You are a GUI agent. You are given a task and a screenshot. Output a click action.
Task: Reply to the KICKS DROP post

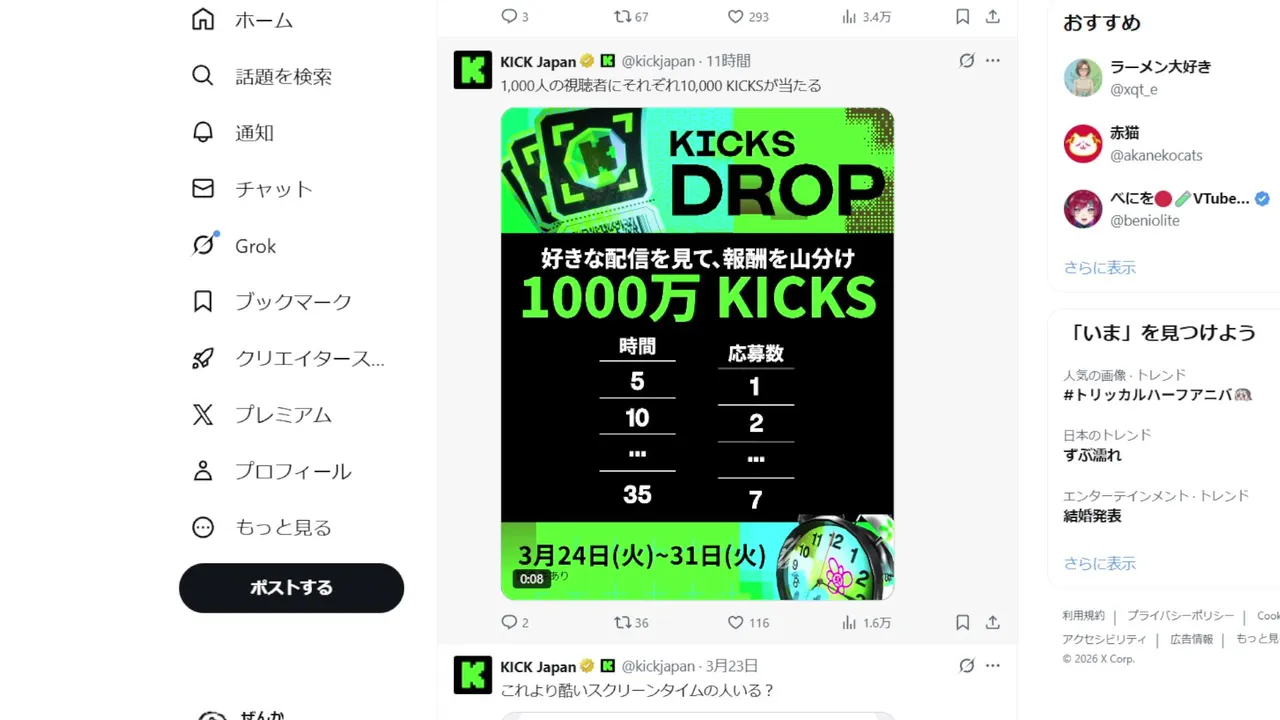pyautogui.click(x=514, y=622)
